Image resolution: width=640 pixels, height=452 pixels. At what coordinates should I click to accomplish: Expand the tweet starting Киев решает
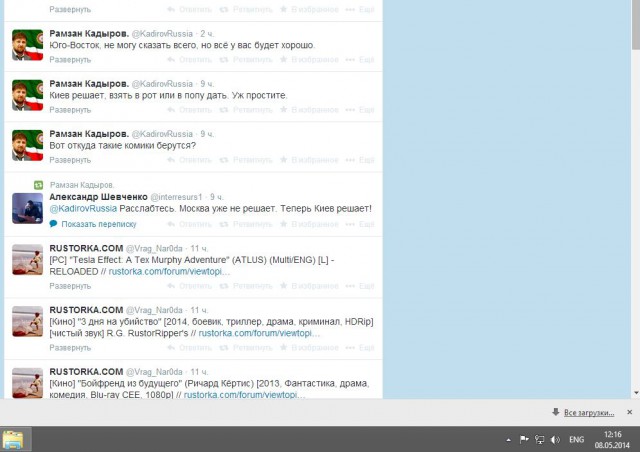70,110
